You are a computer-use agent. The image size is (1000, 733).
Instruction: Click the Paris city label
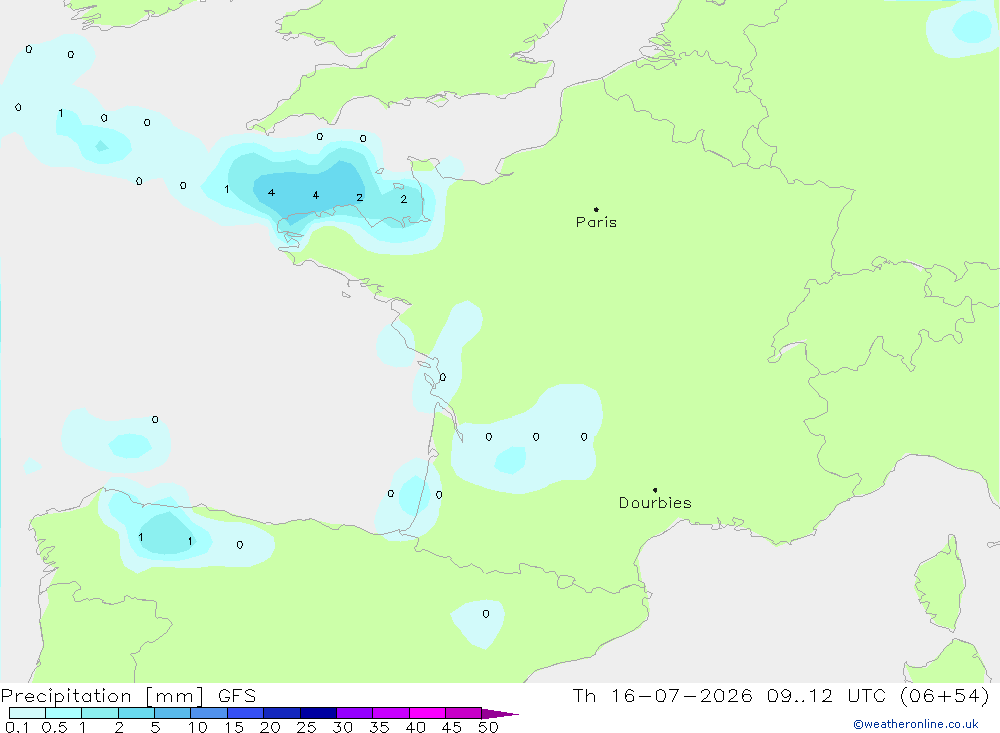(x=596, y=222)
